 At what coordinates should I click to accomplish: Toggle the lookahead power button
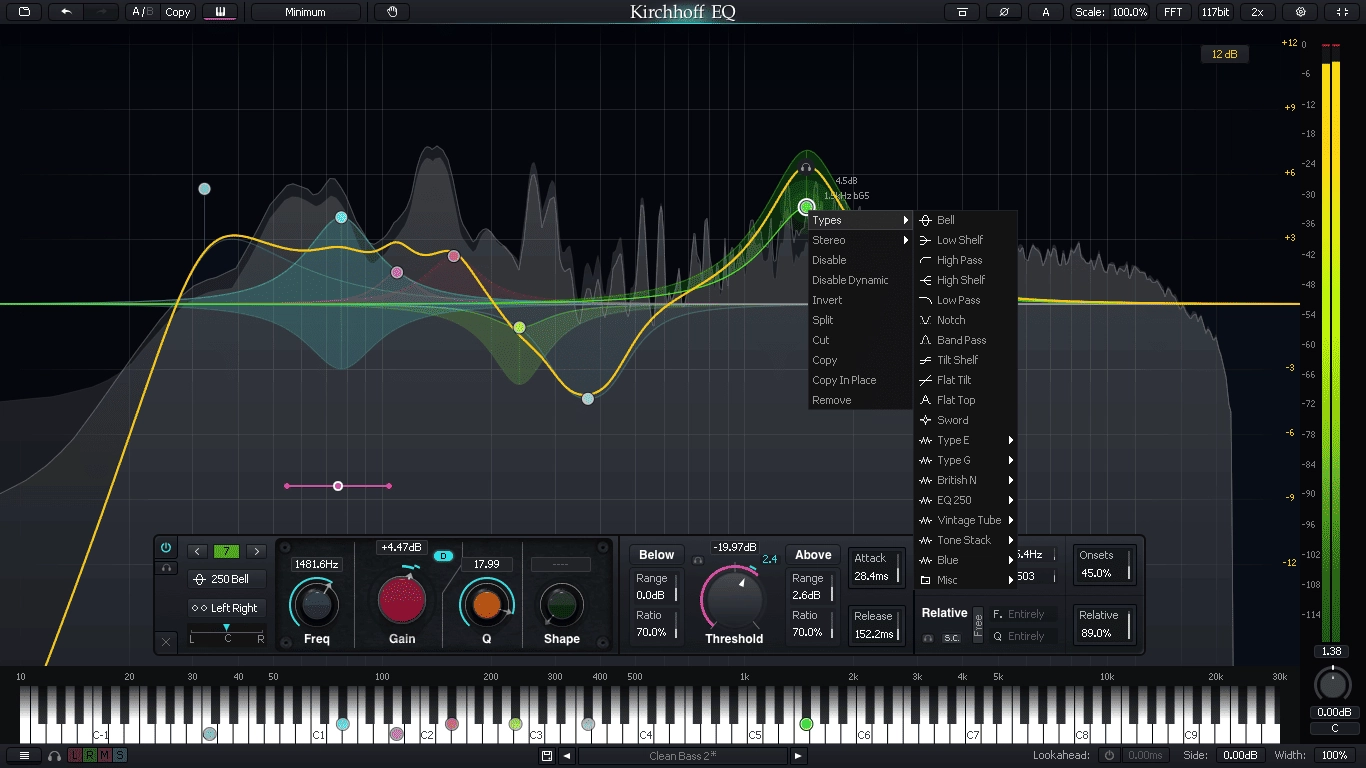1108,756
